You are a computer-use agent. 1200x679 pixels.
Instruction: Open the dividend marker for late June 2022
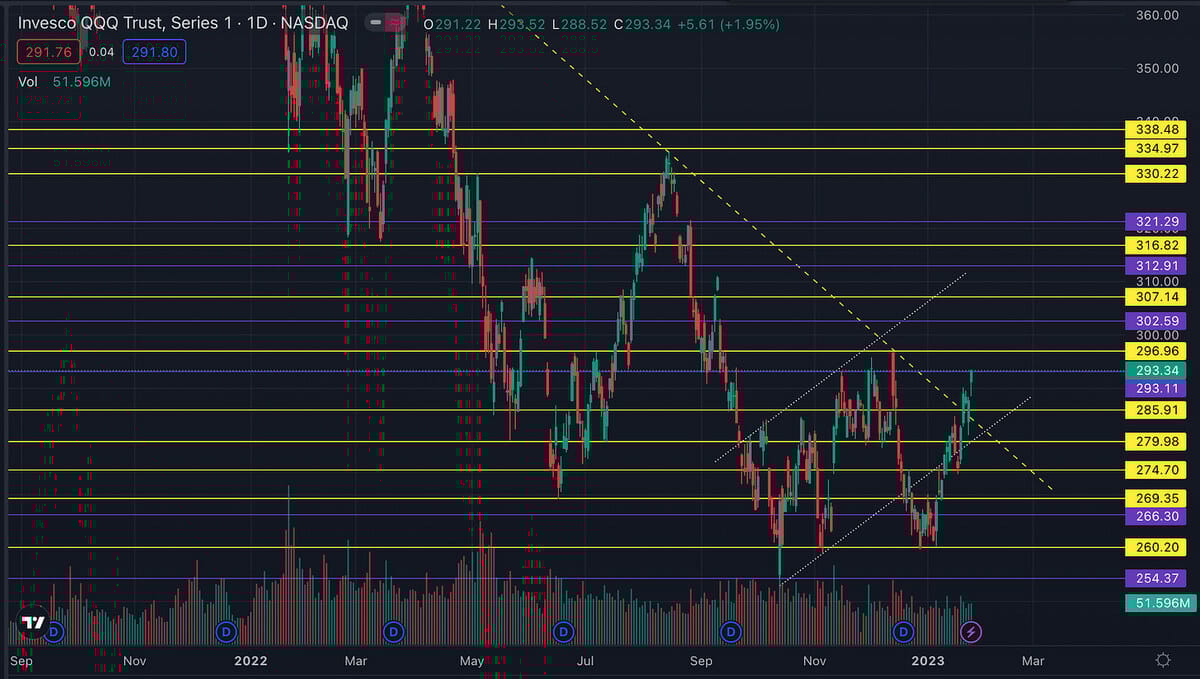coord(564,632)
